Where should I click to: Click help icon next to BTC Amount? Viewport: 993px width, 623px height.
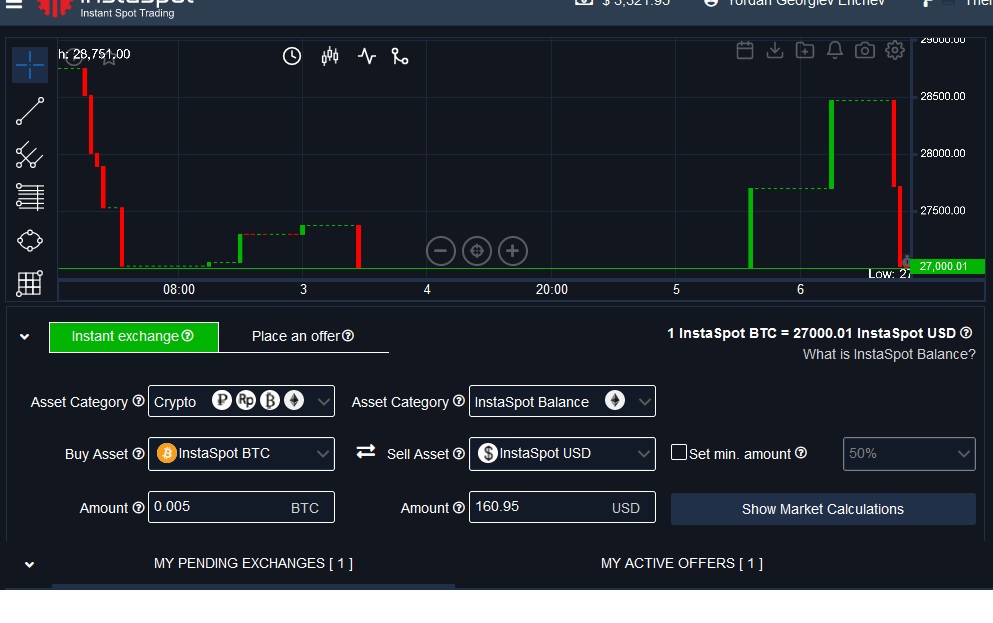click(138, 508)
